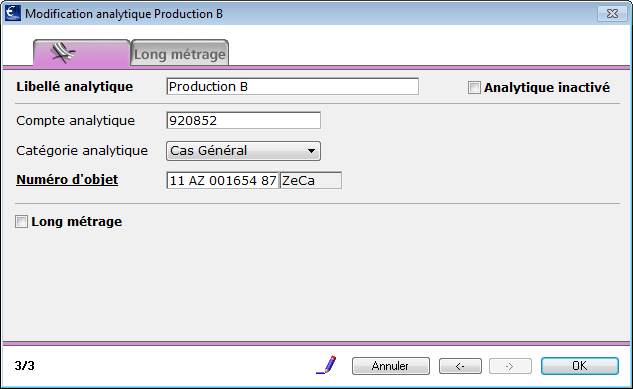Tick the Long métrage checkbox

21,222
